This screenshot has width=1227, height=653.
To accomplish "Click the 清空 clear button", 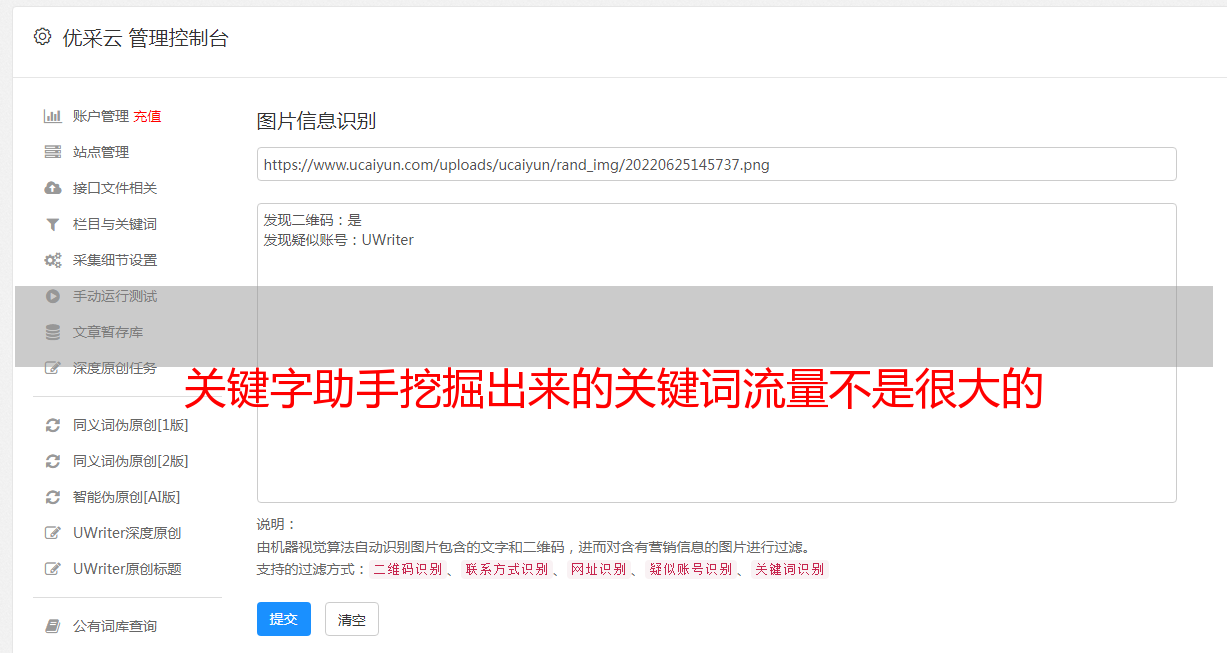I will coord(352,619).
